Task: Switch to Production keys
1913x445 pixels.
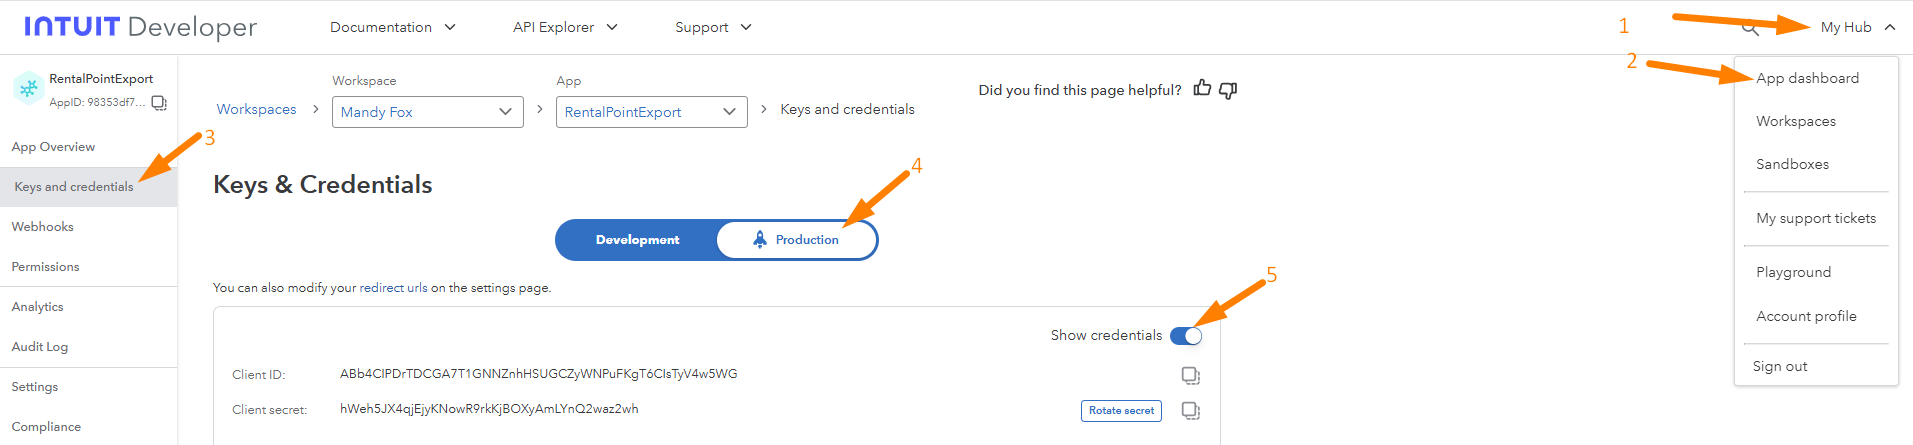Action: tap(797, 240)
